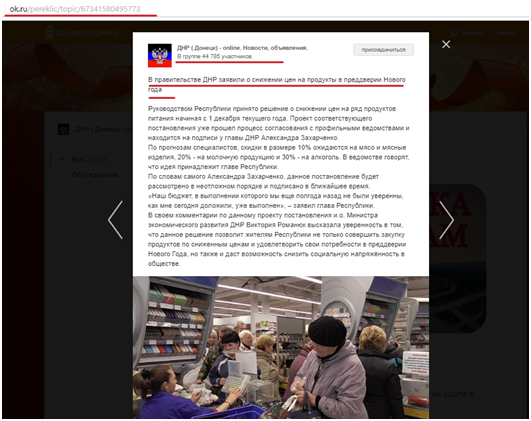Select the Обсуждаемые tab in sidebar
Screen dimensions: 531x421
click(94, 175)
